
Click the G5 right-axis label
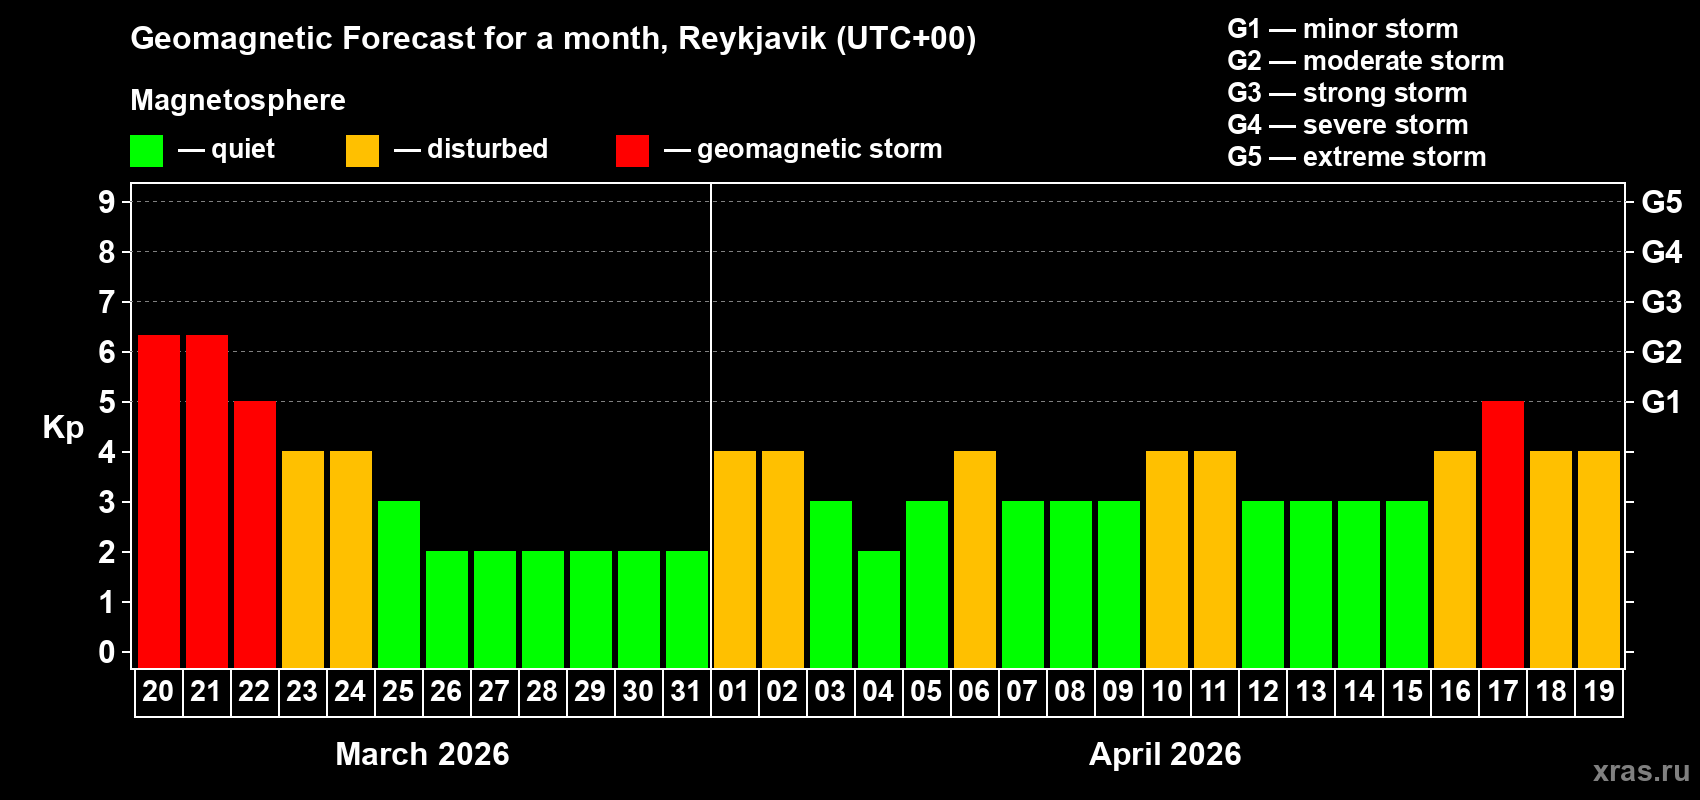(1662, 202)
